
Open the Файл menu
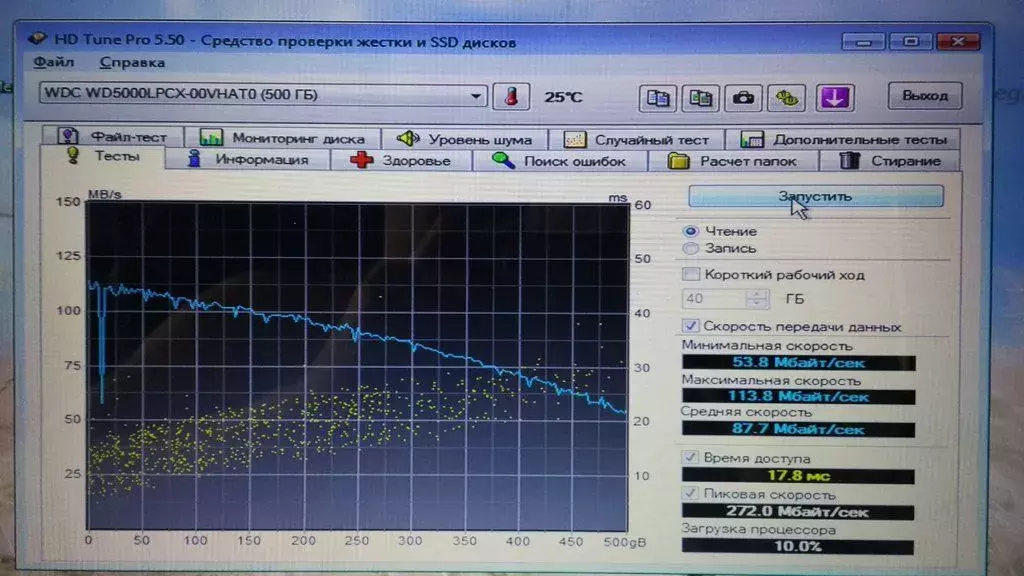pos(53,63)
